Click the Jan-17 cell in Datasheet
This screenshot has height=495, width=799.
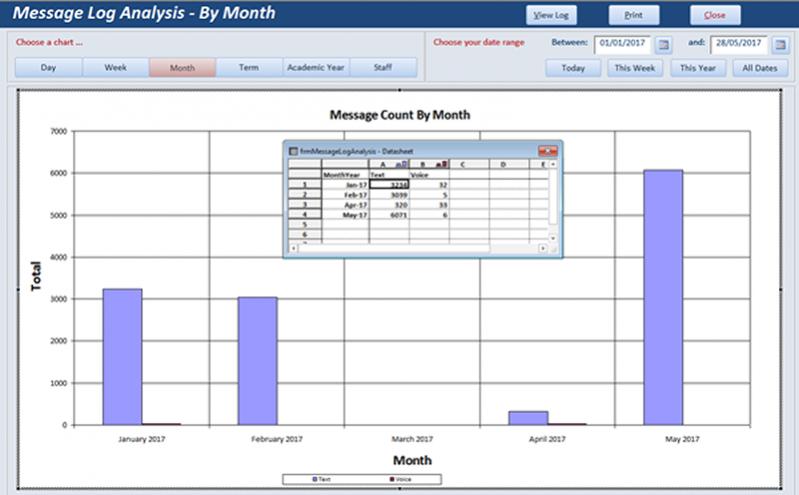(x=345, y=185)
